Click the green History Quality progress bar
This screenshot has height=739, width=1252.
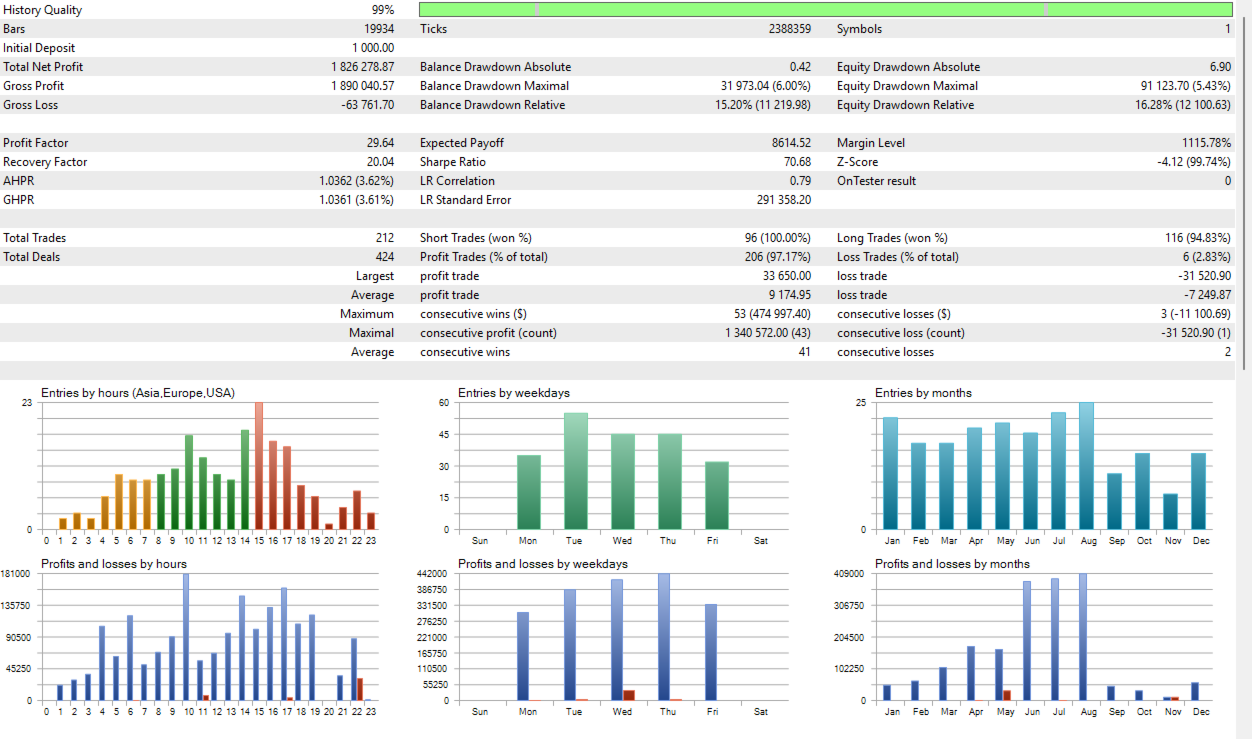825,9
